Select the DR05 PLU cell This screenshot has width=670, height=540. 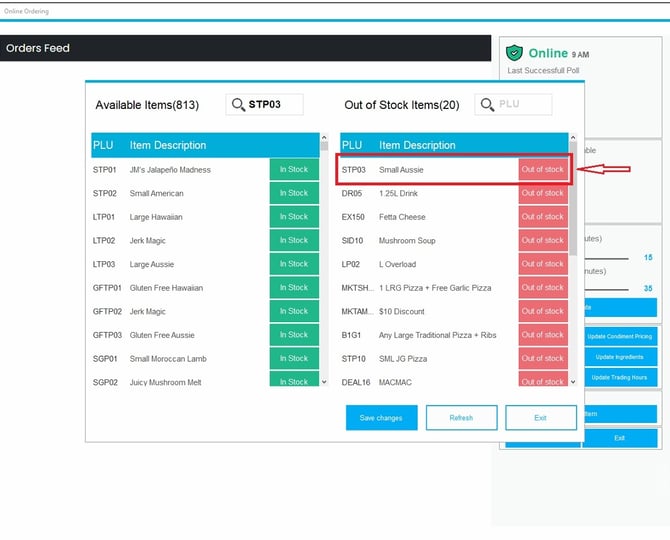[352, 193]
